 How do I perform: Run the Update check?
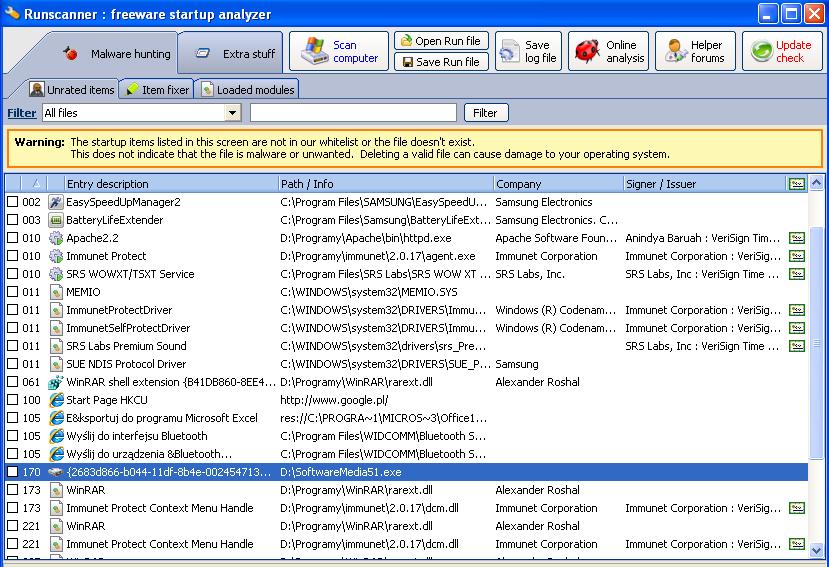pos(782,51)
